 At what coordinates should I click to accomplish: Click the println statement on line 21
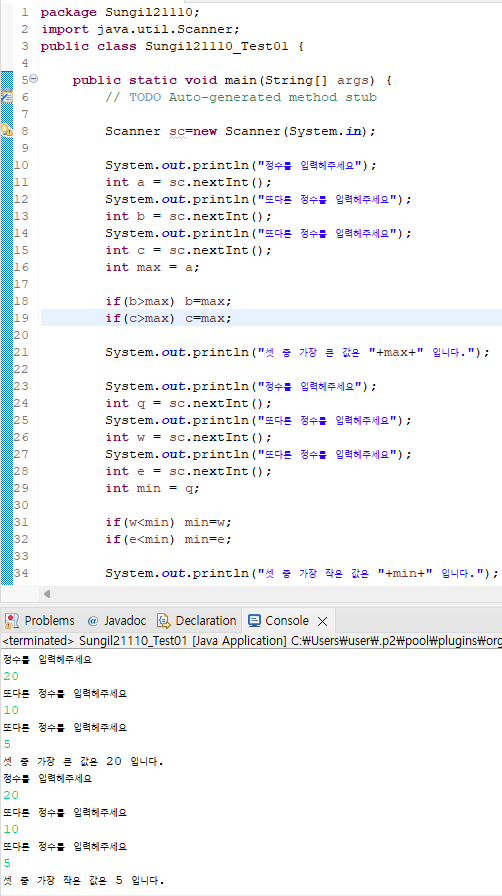coord(297,352)
